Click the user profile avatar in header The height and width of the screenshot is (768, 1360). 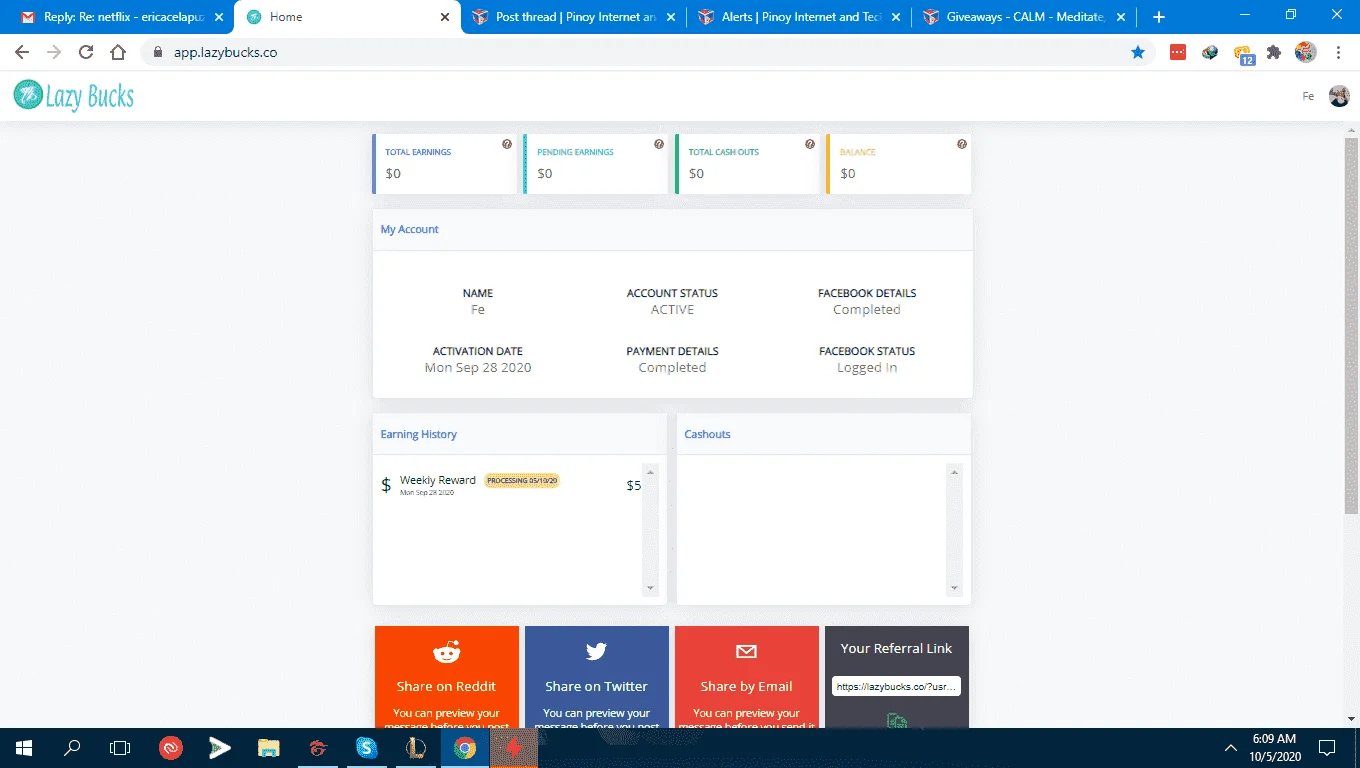point(1339,96)
